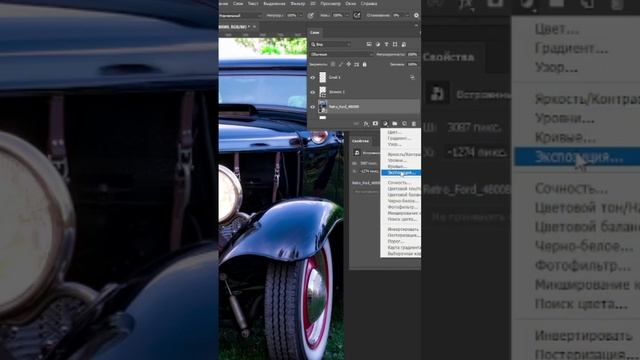Close the open document tab
This screenshot has height=360, width=640.
(254, 27)
